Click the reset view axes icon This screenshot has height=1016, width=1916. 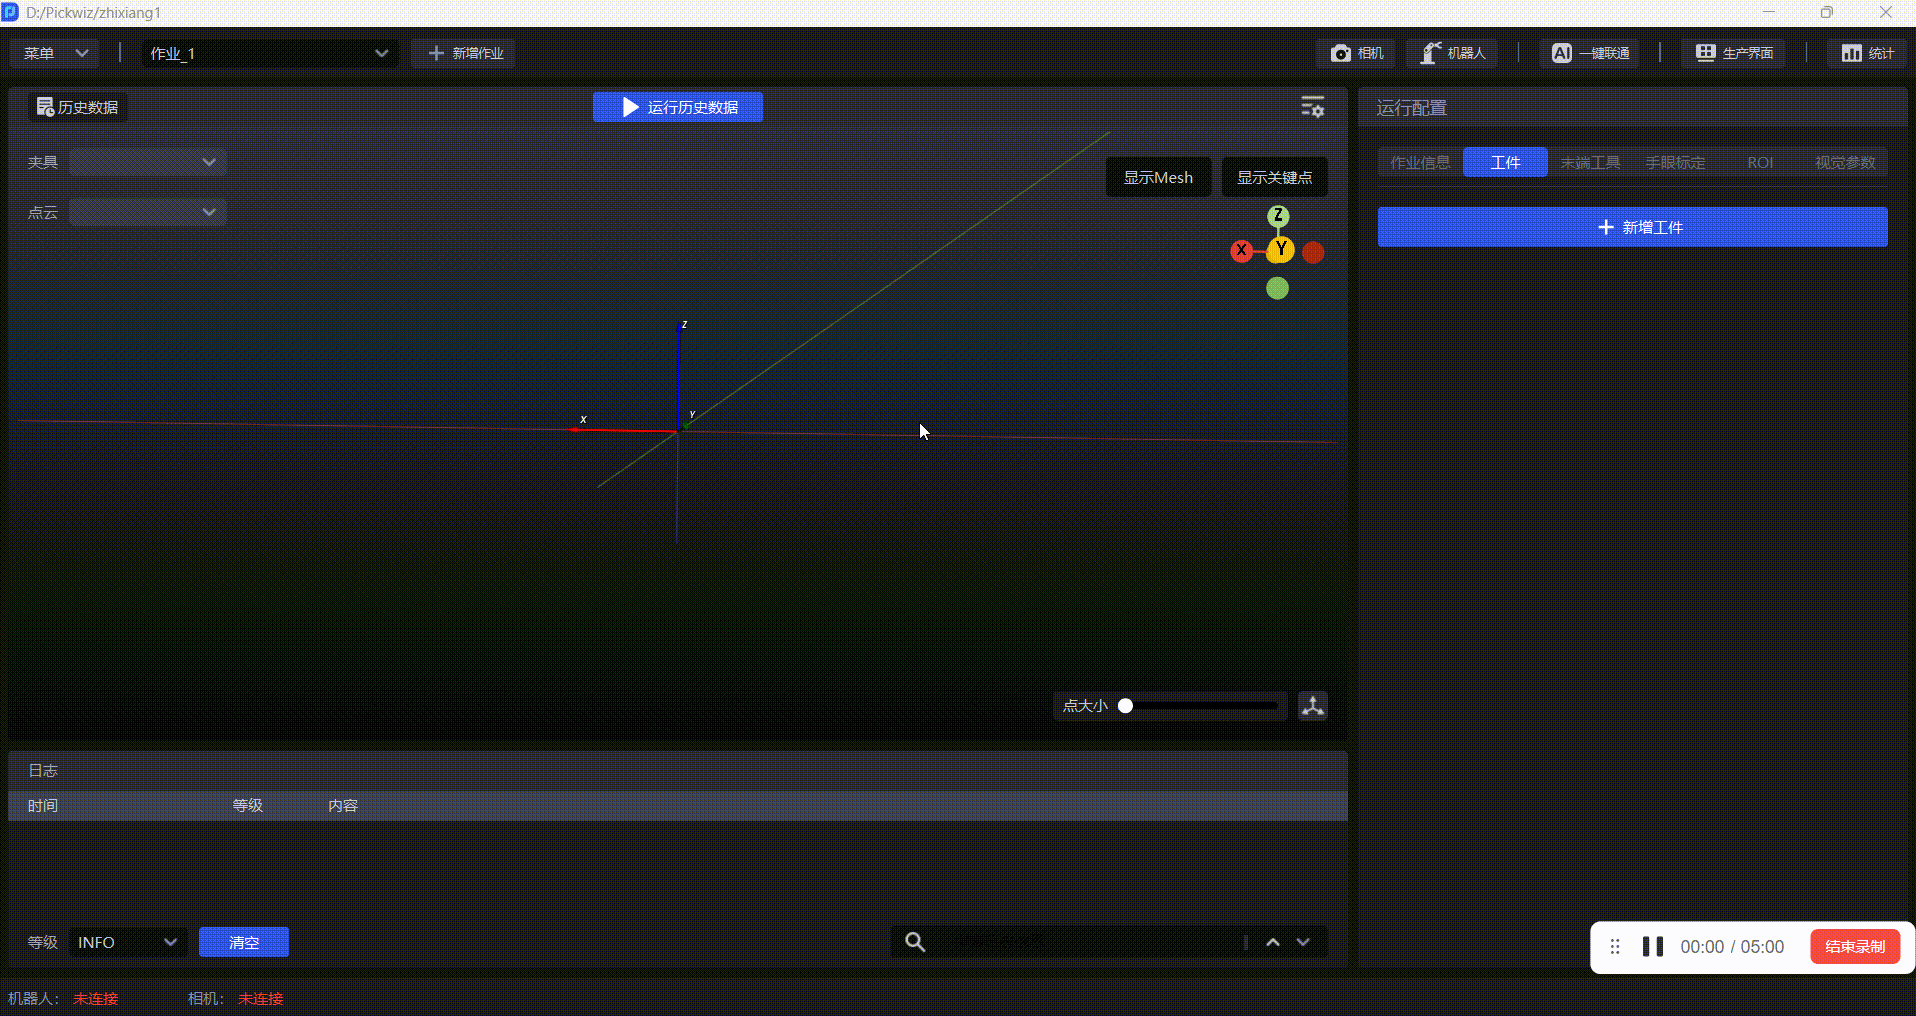tap(1312, 706)
